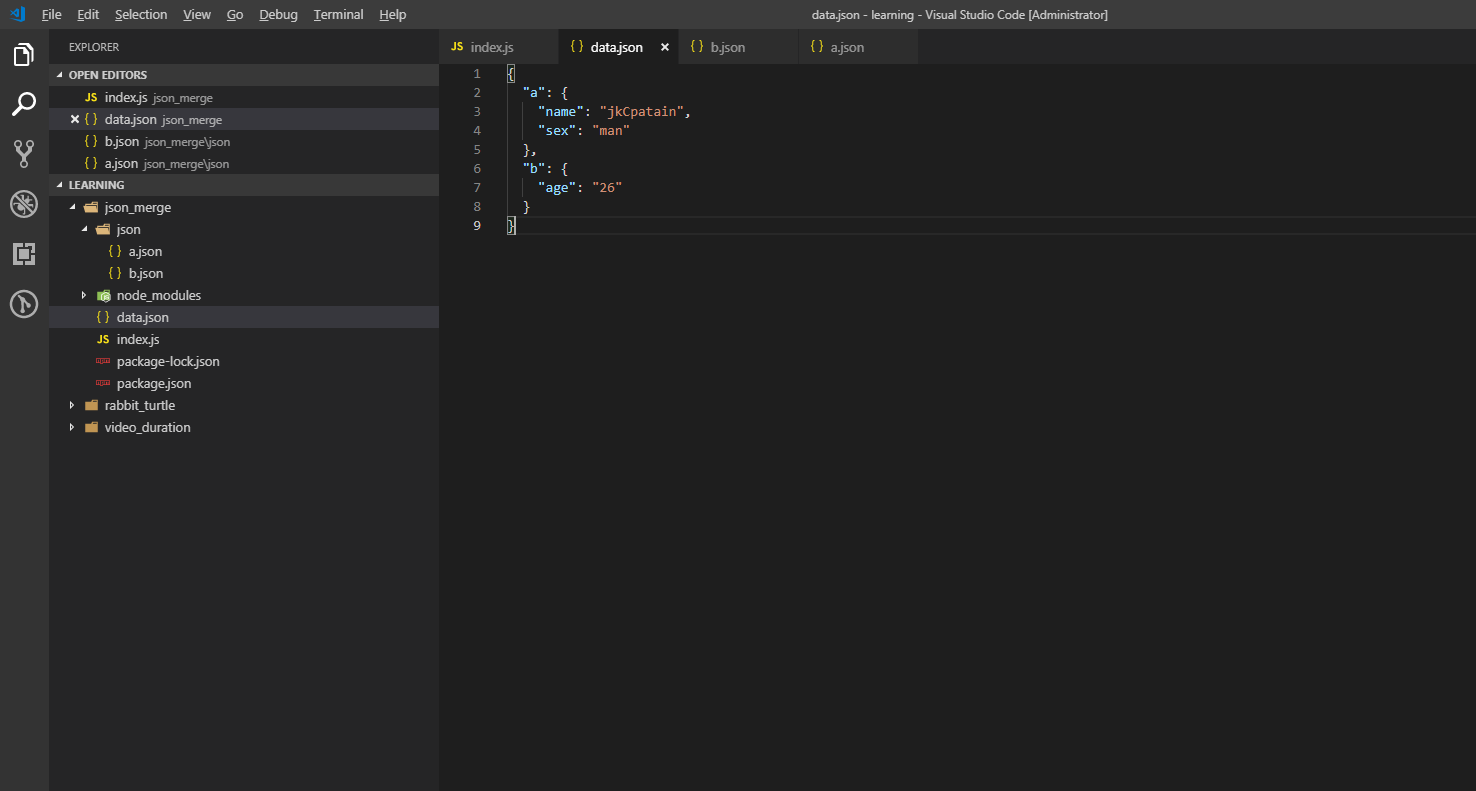This screenshot has height=791, width=1476.
Task: Close the data.json editor tab
Action: click(x=665, y=47)
